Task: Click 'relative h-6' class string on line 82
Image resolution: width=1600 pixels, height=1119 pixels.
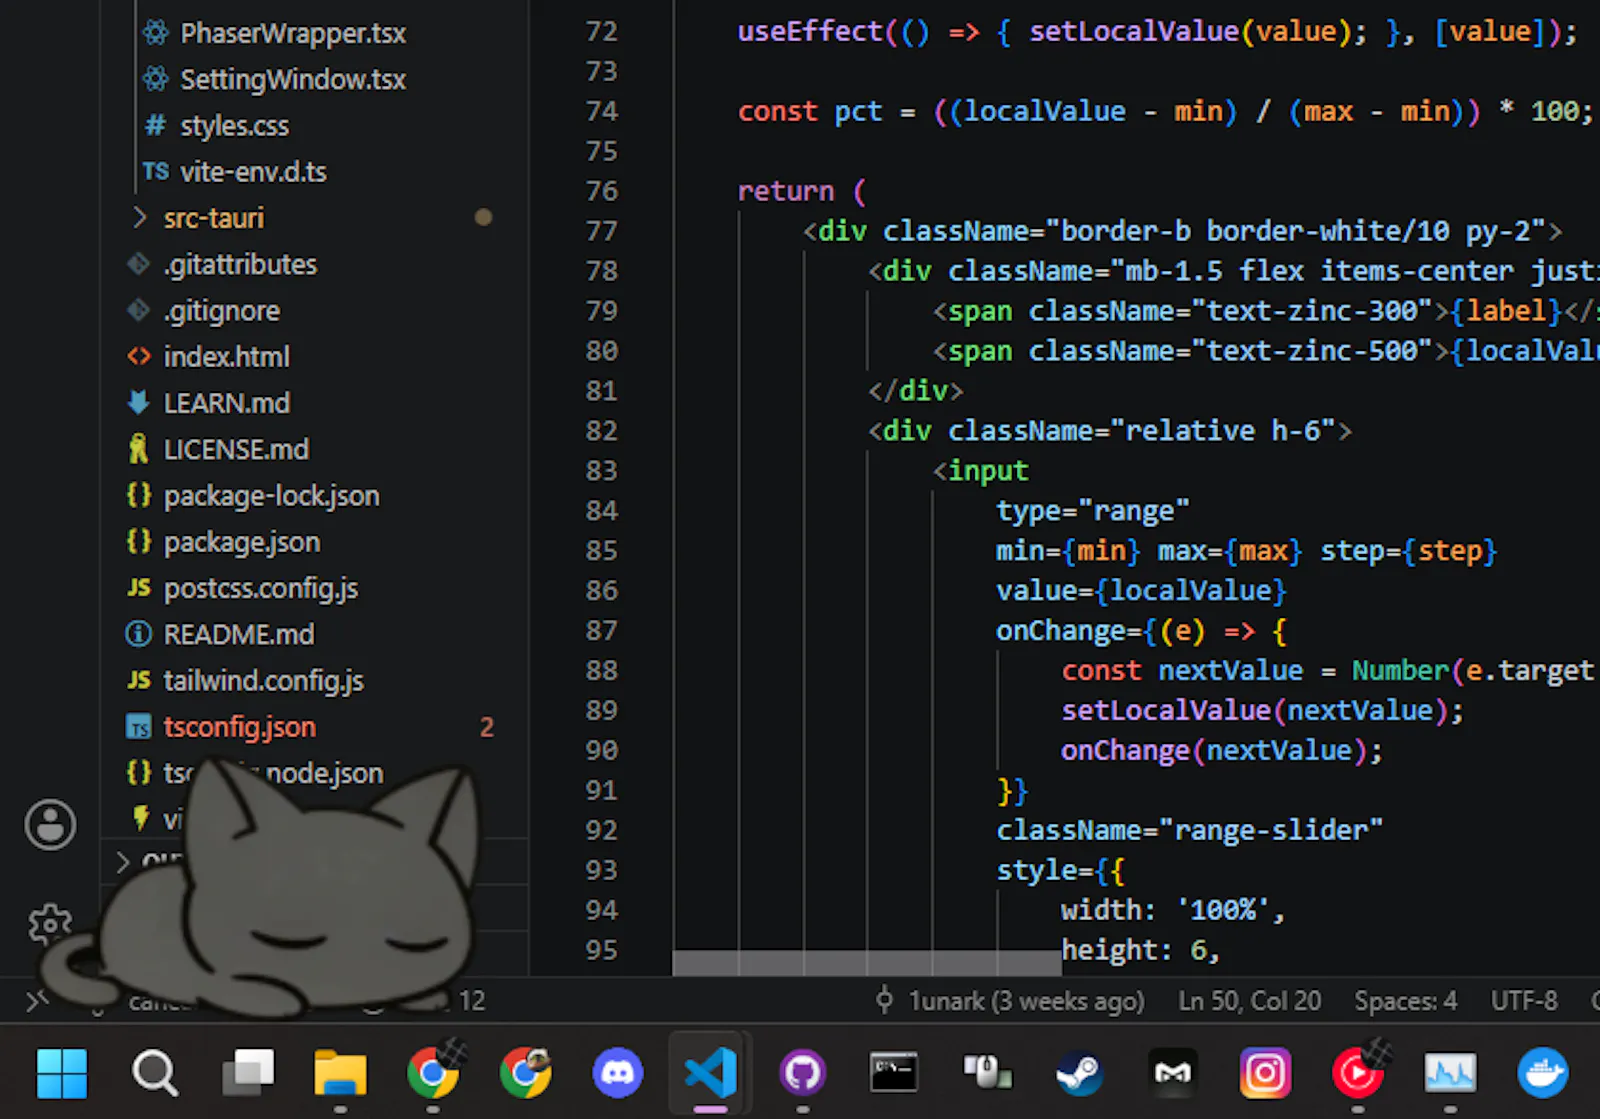Action: point(1223,430)
